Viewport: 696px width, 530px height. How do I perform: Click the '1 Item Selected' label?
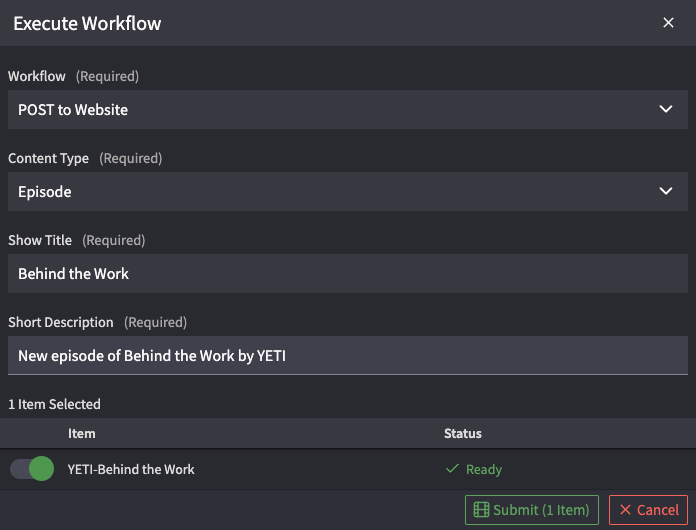(x=54, y=404)
